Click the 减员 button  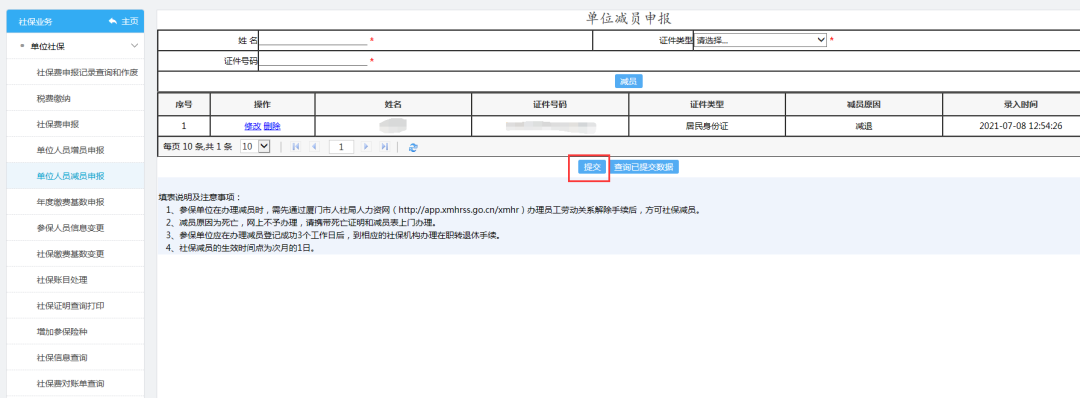(x=628, y=81)
